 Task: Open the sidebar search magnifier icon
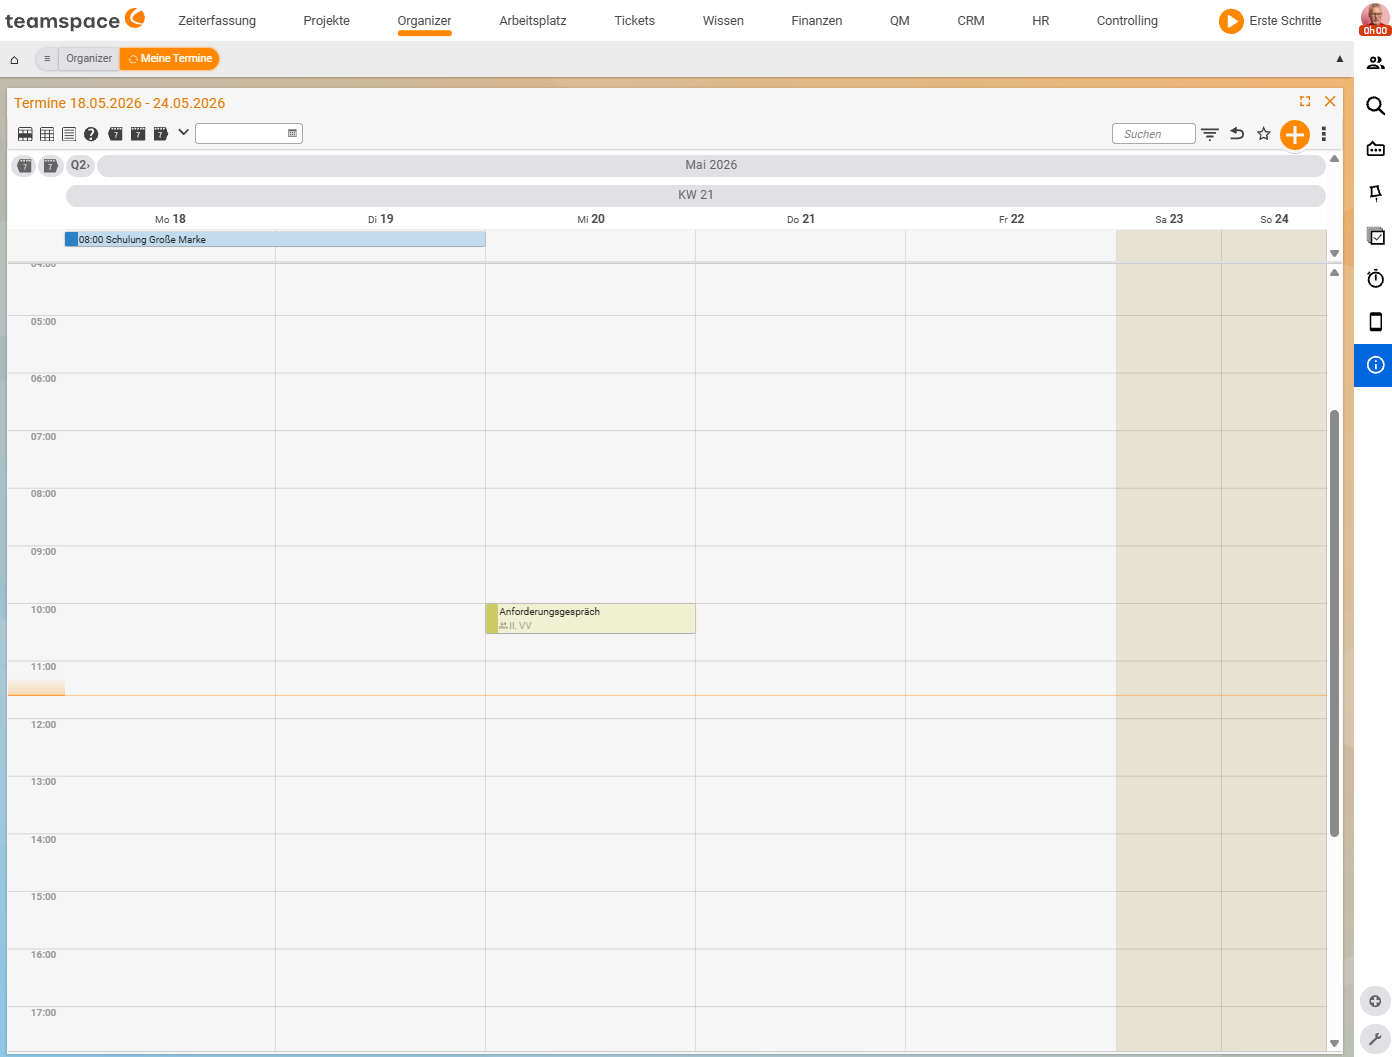coord(1376,106)
